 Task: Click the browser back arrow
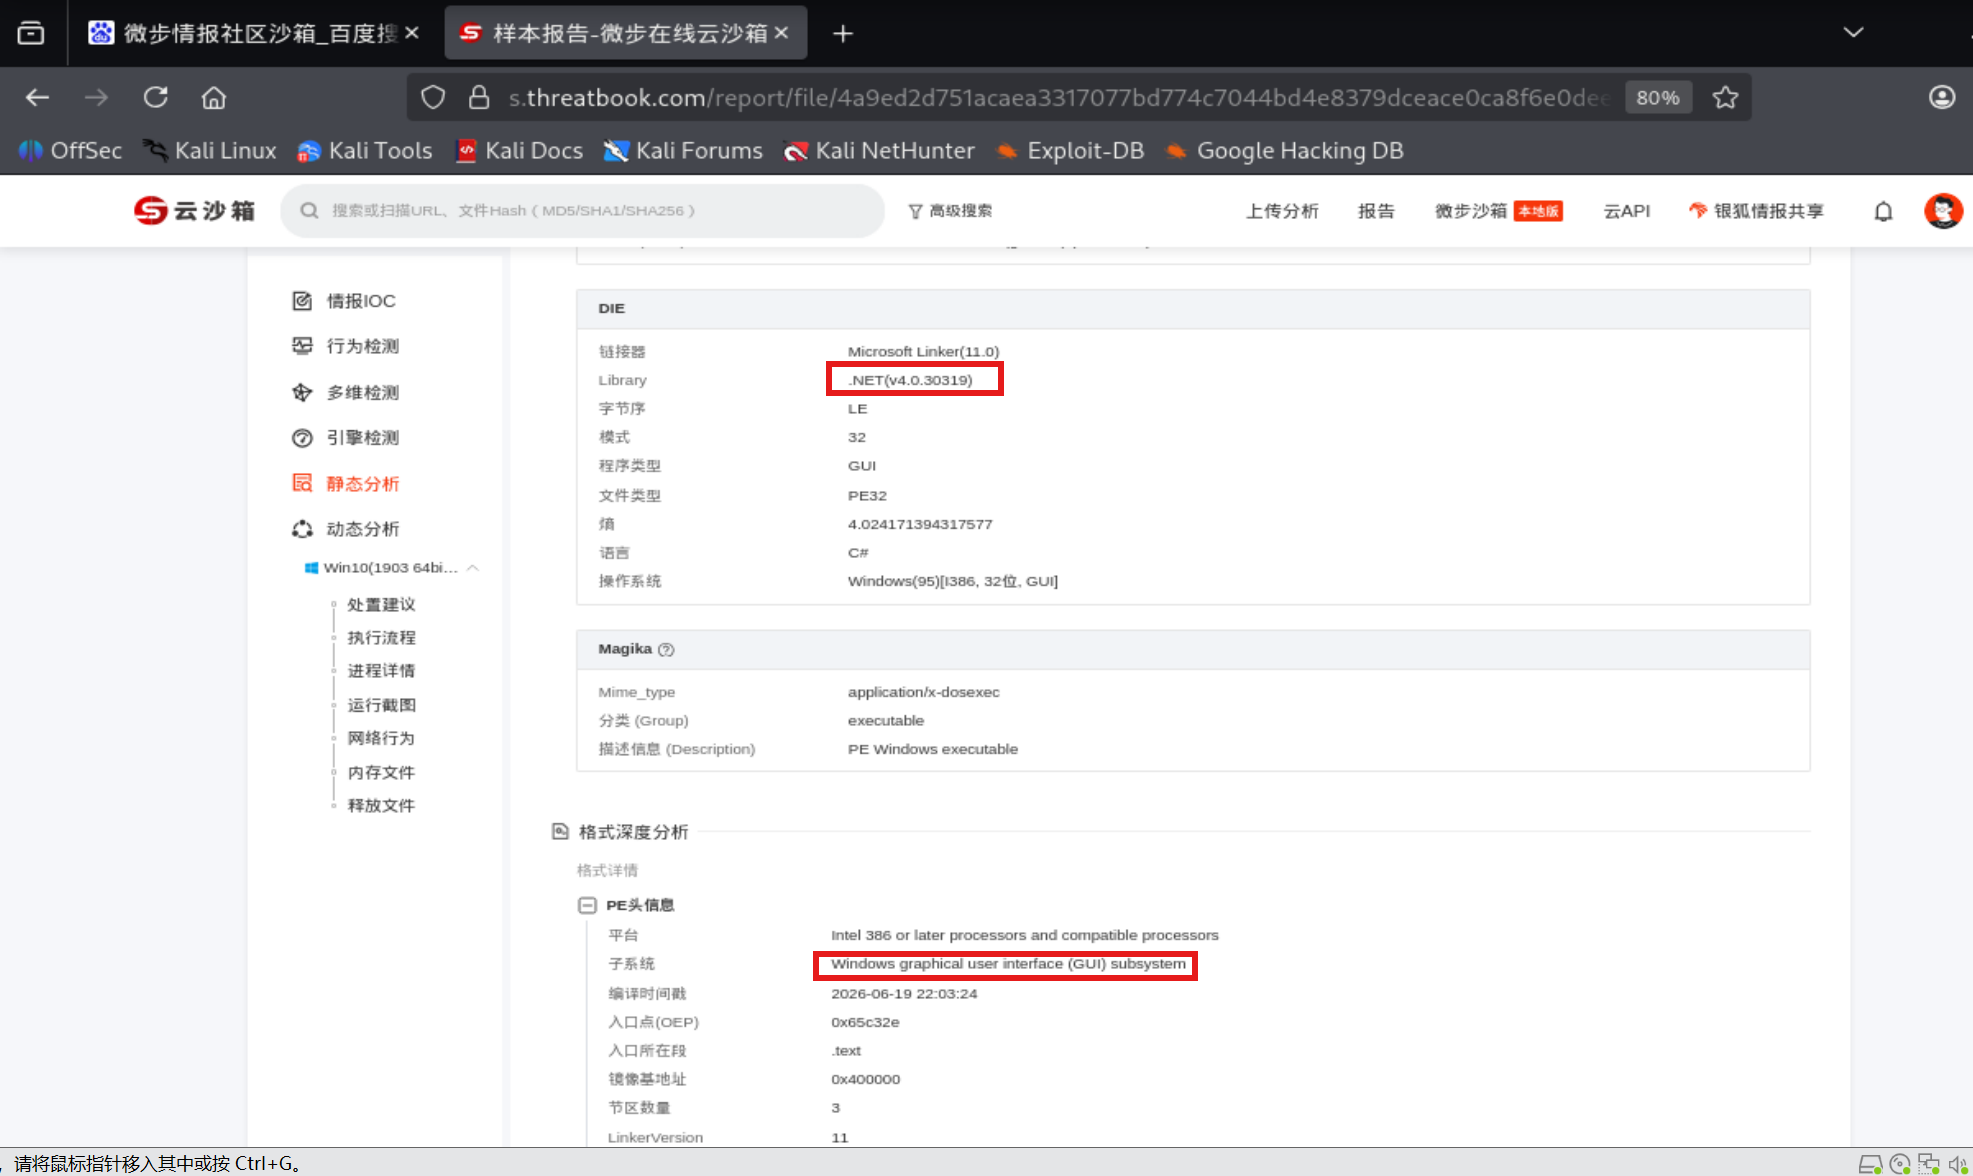(38, 97)
